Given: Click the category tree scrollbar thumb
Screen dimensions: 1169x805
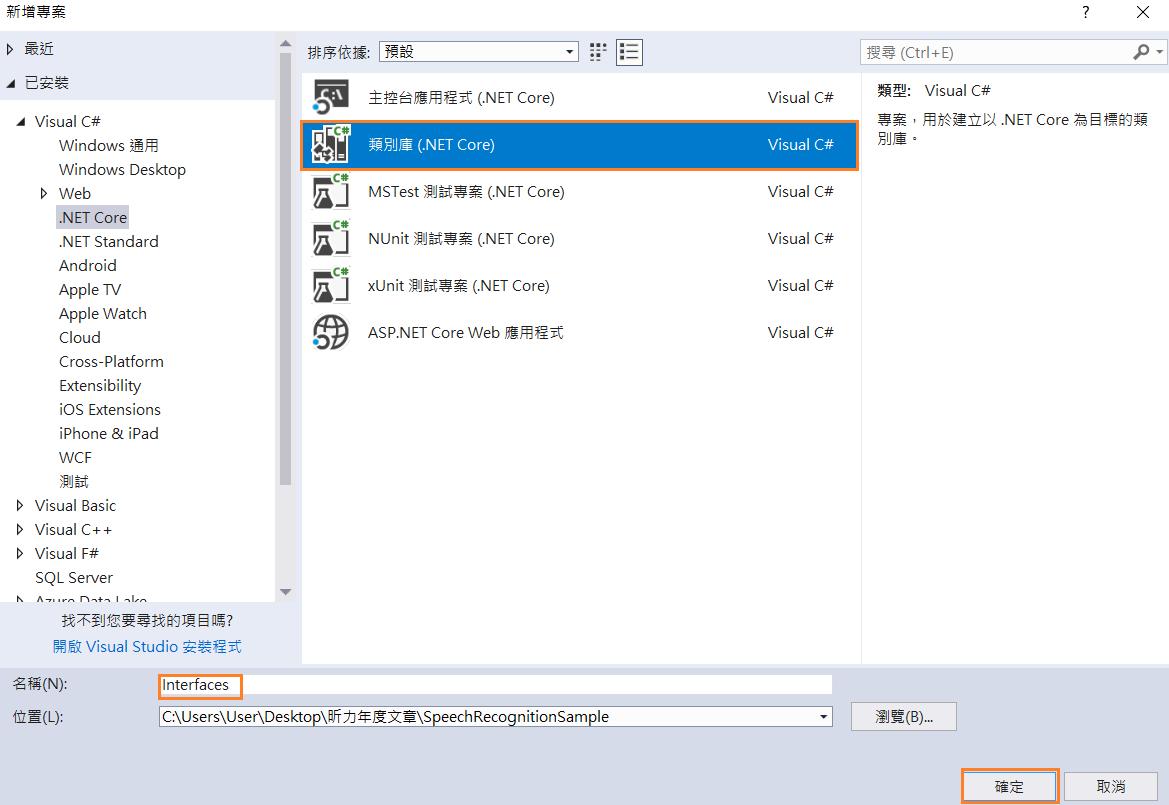Looking at the screenshot, I should click(285, 268).
